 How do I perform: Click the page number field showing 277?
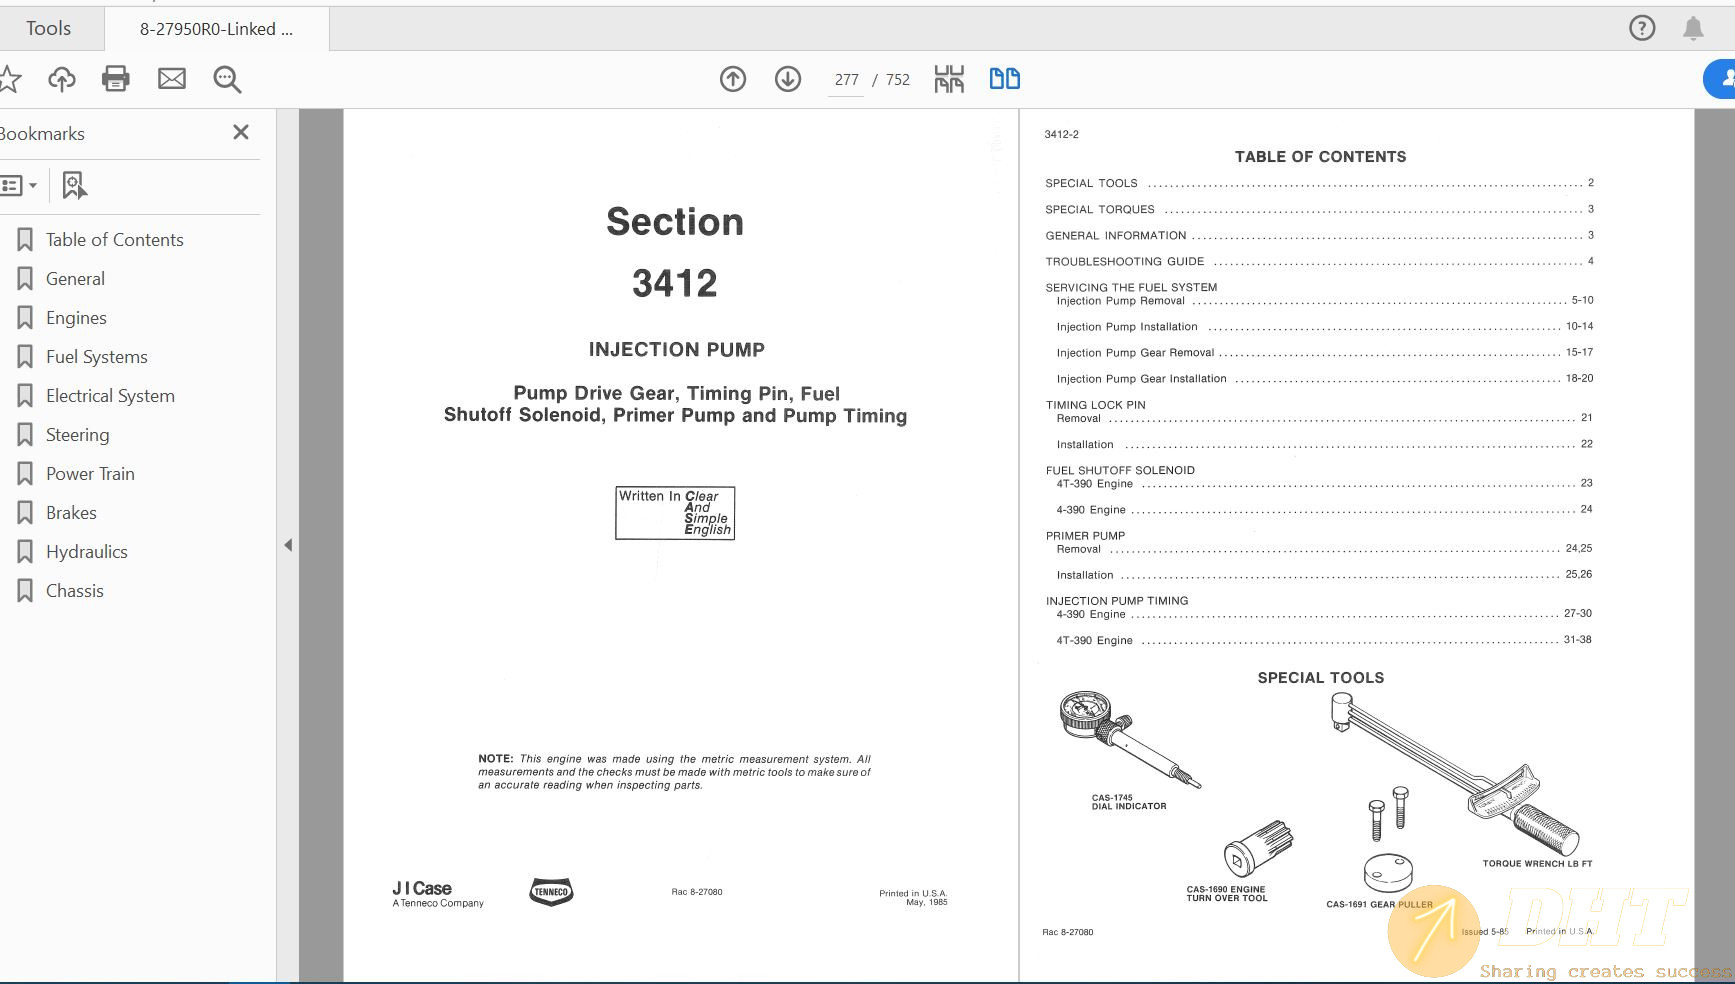[845, 79]
